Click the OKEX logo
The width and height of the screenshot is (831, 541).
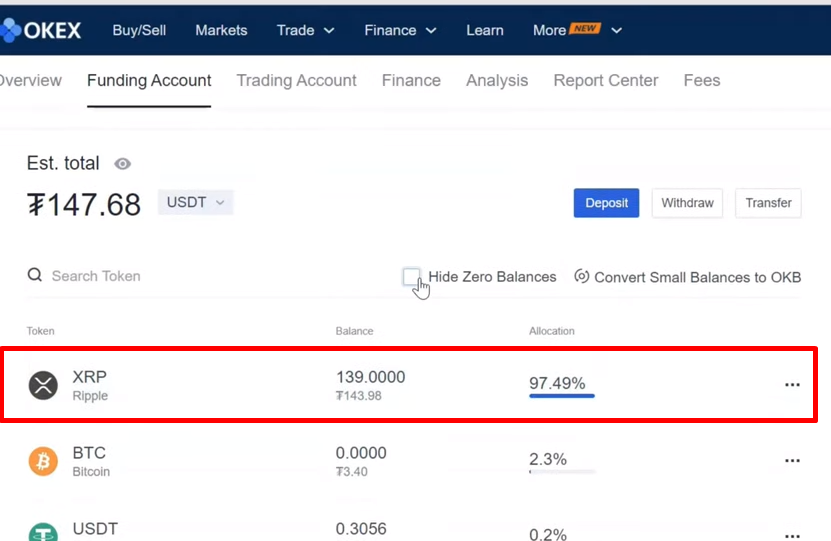(41, 30)
